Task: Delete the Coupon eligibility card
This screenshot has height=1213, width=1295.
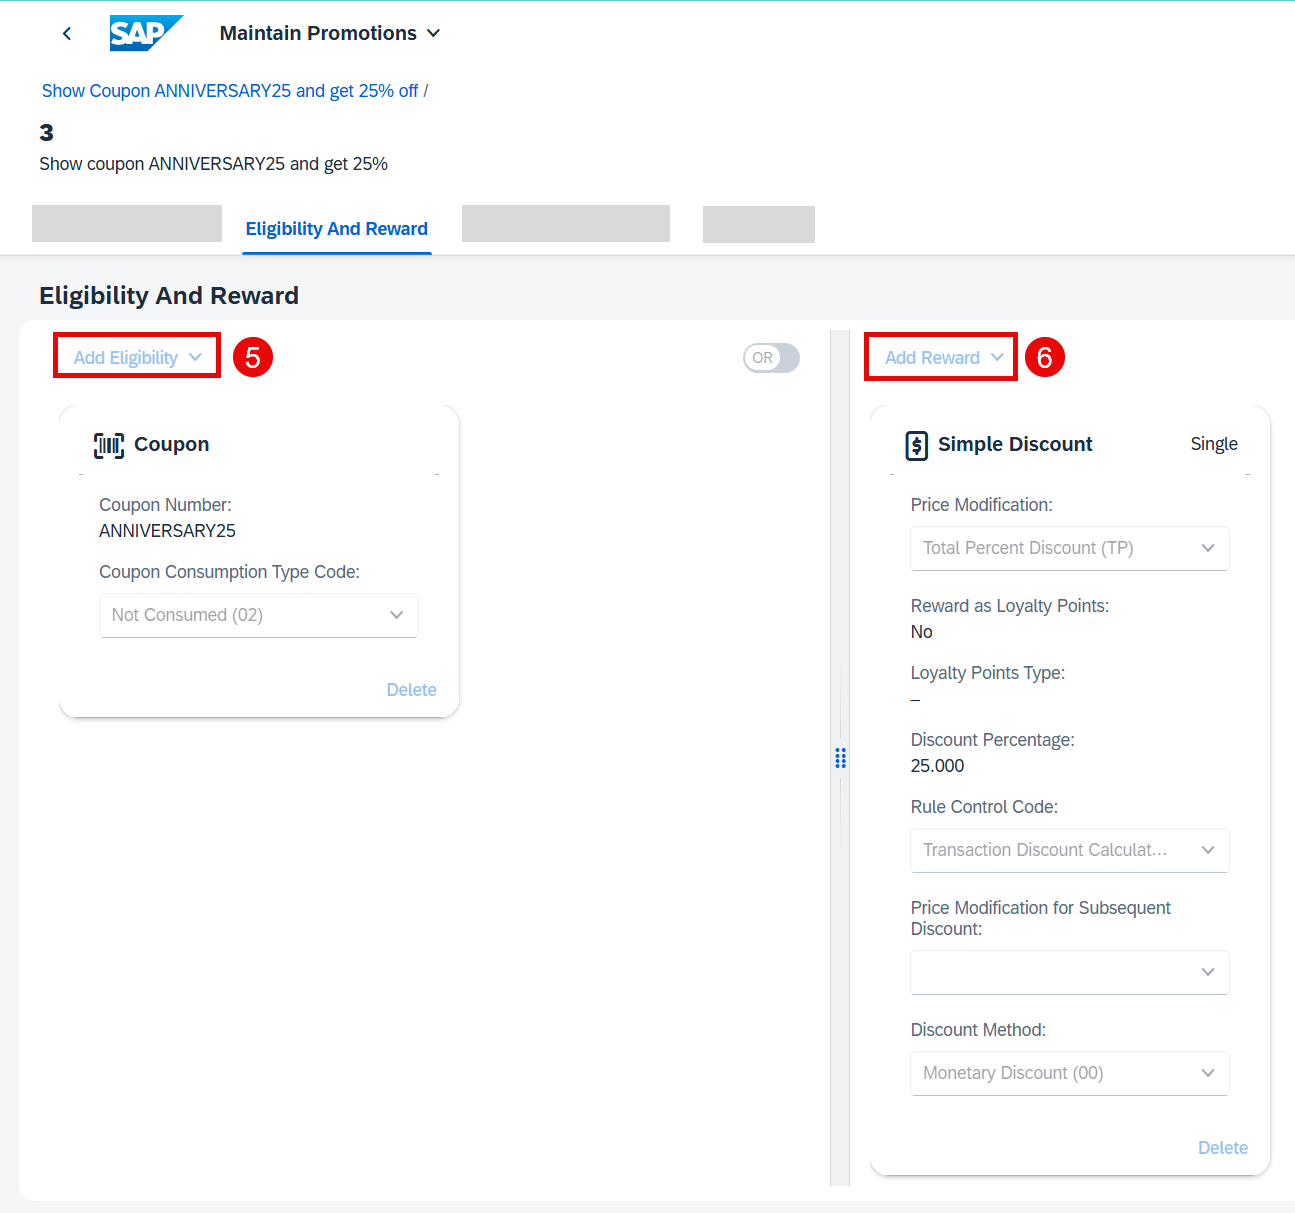Action: 411,690
